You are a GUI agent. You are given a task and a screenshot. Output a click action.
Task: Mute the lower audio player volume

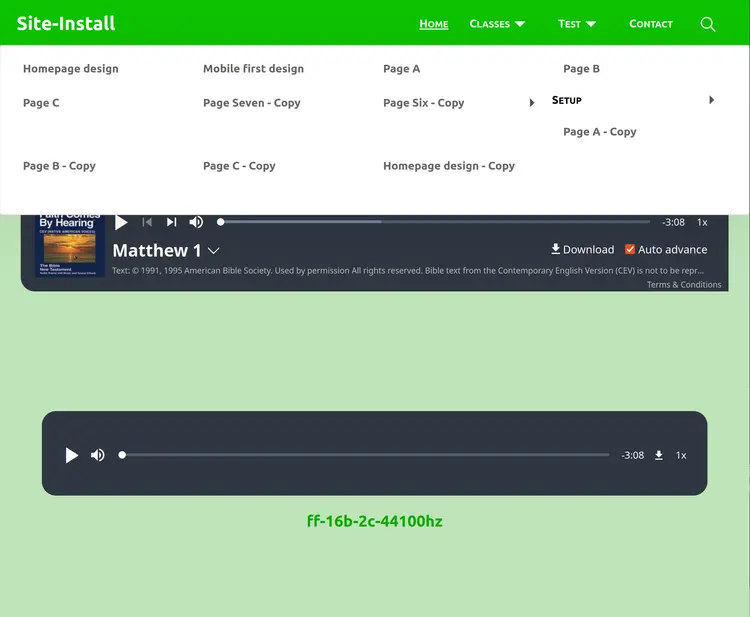[x=98, y=455]
